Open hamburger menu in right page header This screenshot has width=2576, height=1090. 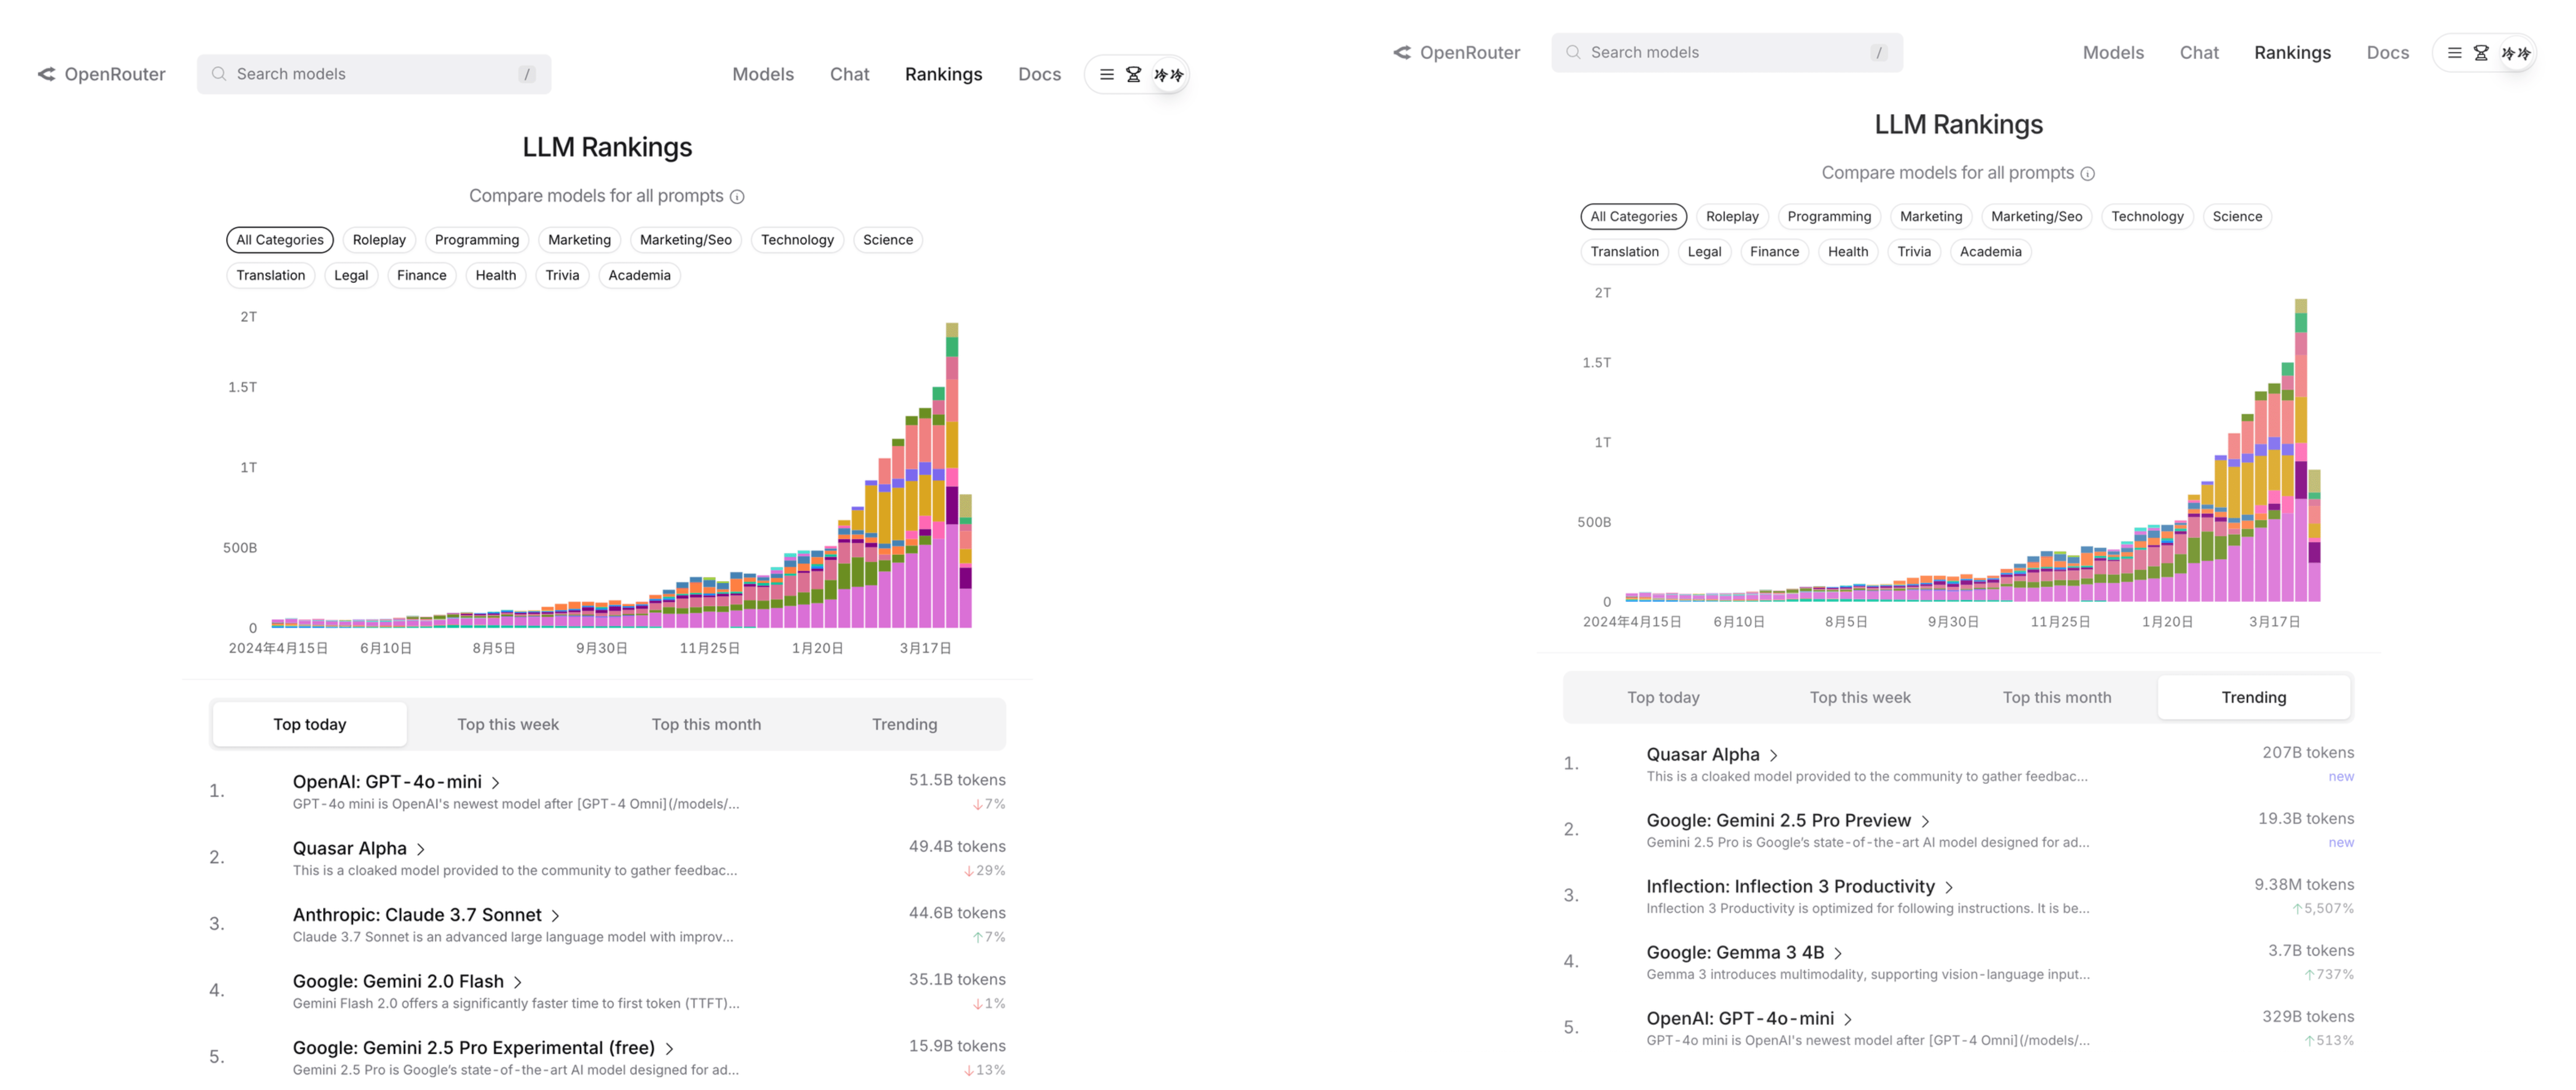click(x=2454, y=53)
